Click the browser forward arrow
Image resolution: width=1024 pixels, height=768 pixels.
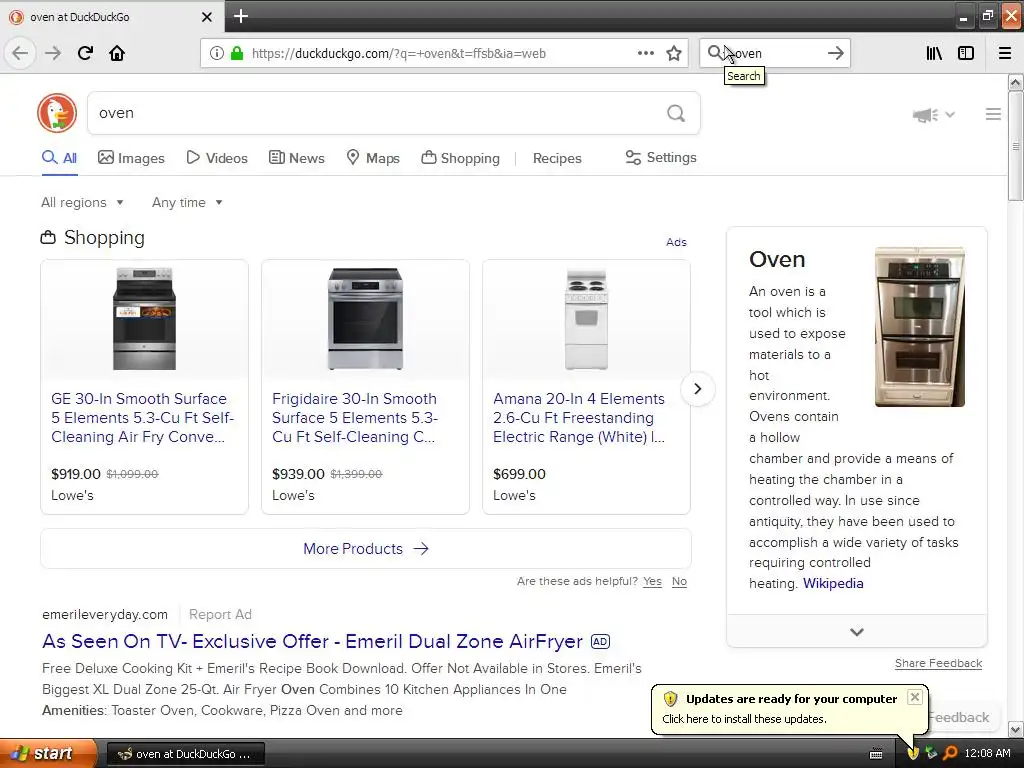click(x=53, y=53)
